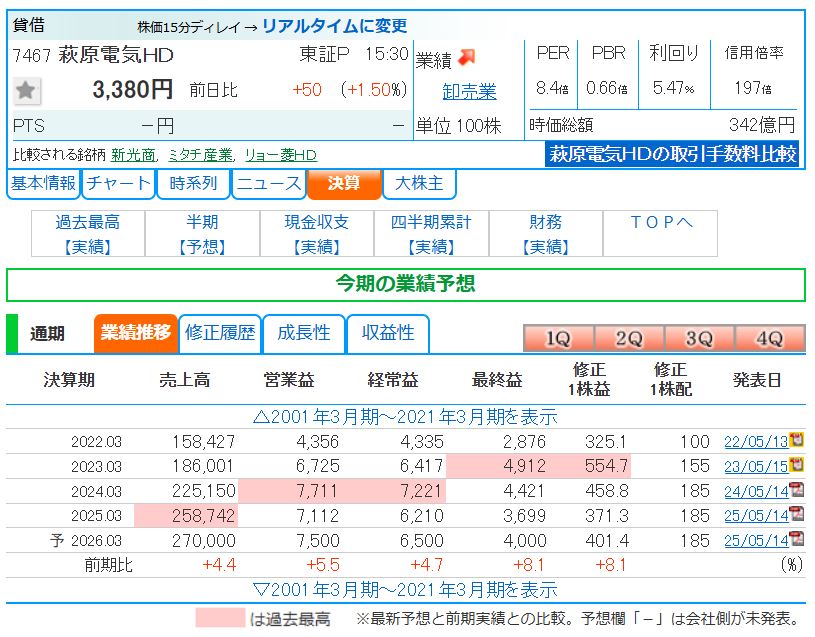Select the 業績推移 sub-tab
This screenshot has width=815, height=637.
click(135, 333)
